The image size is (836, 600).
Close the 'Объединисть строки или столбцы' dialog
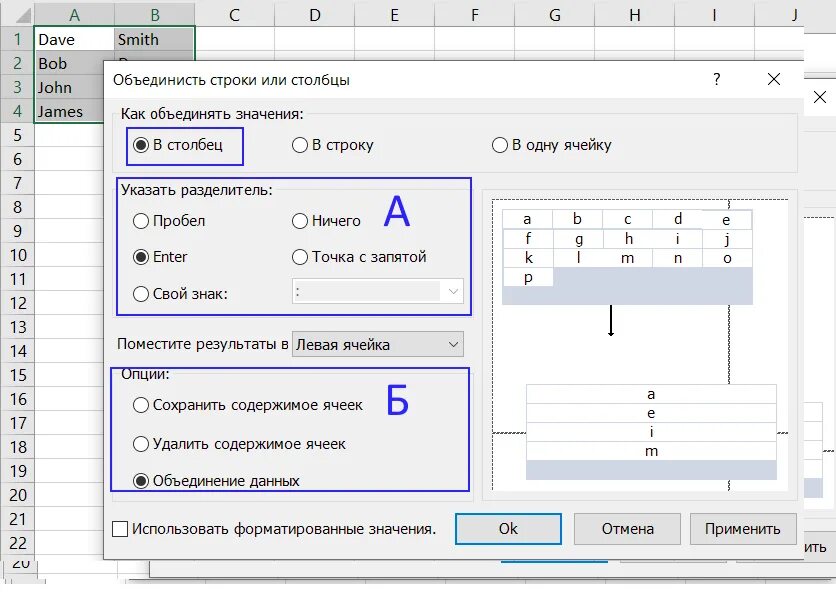pos(774,79)
